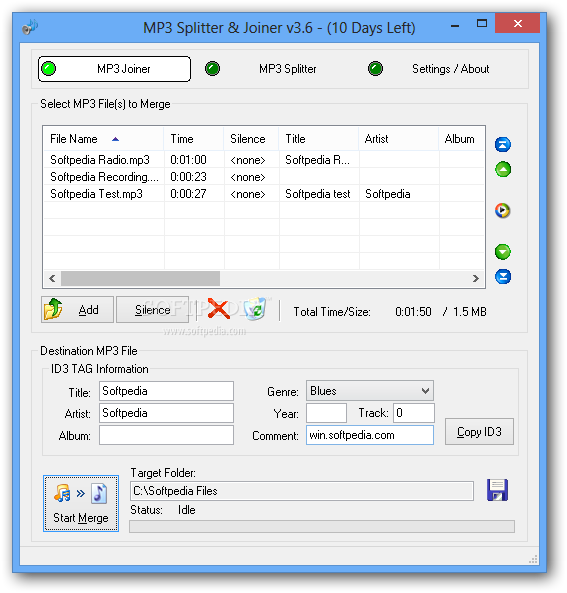
Task: Select the Softpedia Radio.mp3 row
Action: pos(264,160)
